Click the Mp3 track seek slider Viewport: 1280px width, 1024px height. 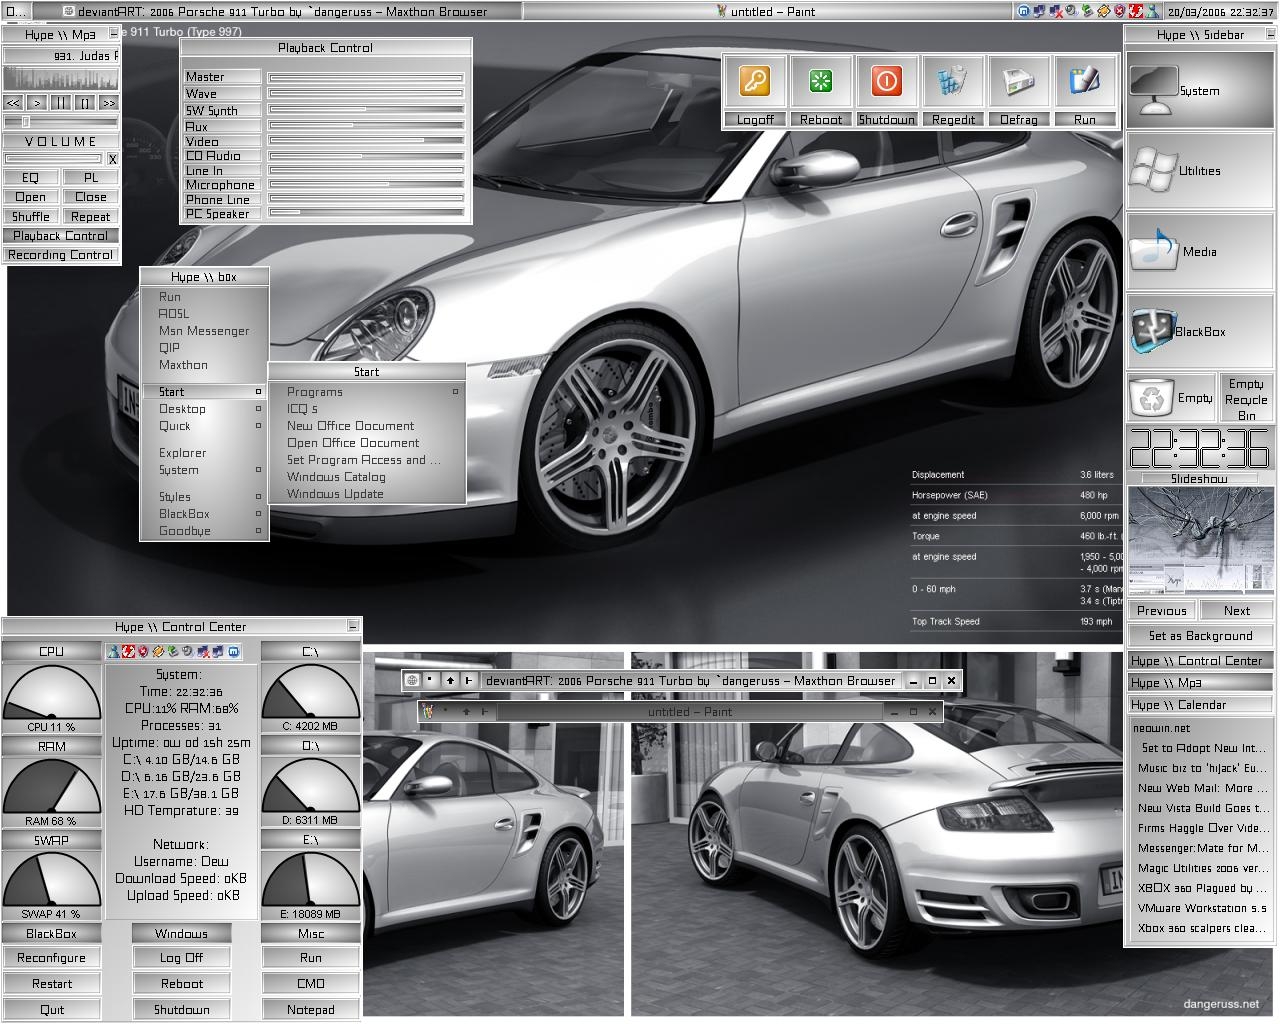(61, 122)
